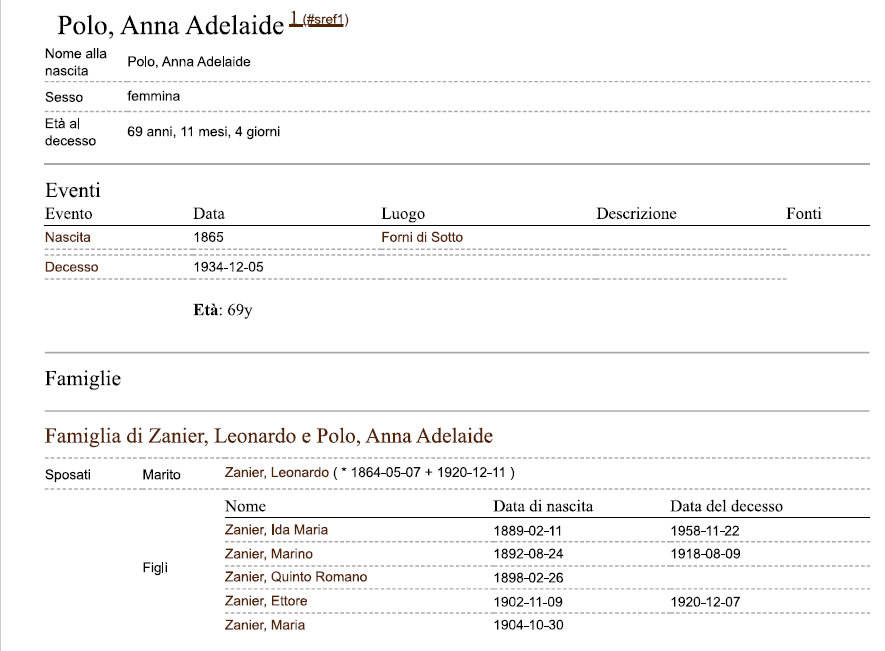Select Quinto Romano's birth date 1898-02-26
This screenshot has width=885, height=651.
[x=528, y=578]
